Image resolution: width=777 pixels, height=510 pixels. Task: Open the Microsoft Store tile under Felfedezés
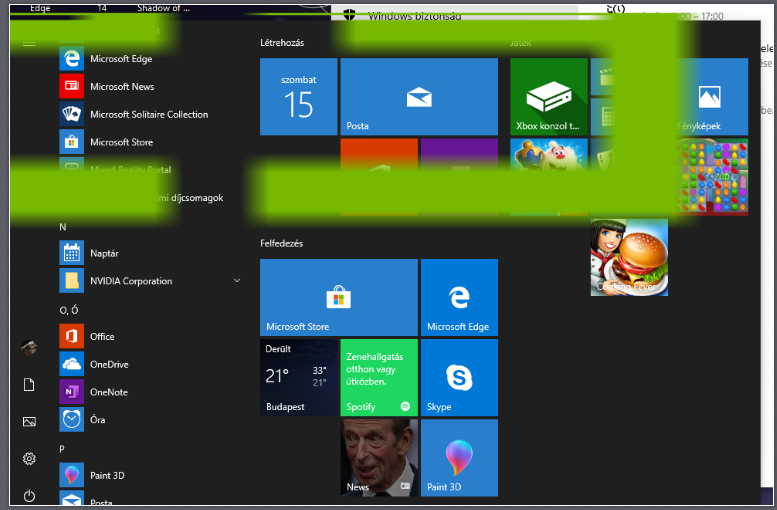click(339, 297)
